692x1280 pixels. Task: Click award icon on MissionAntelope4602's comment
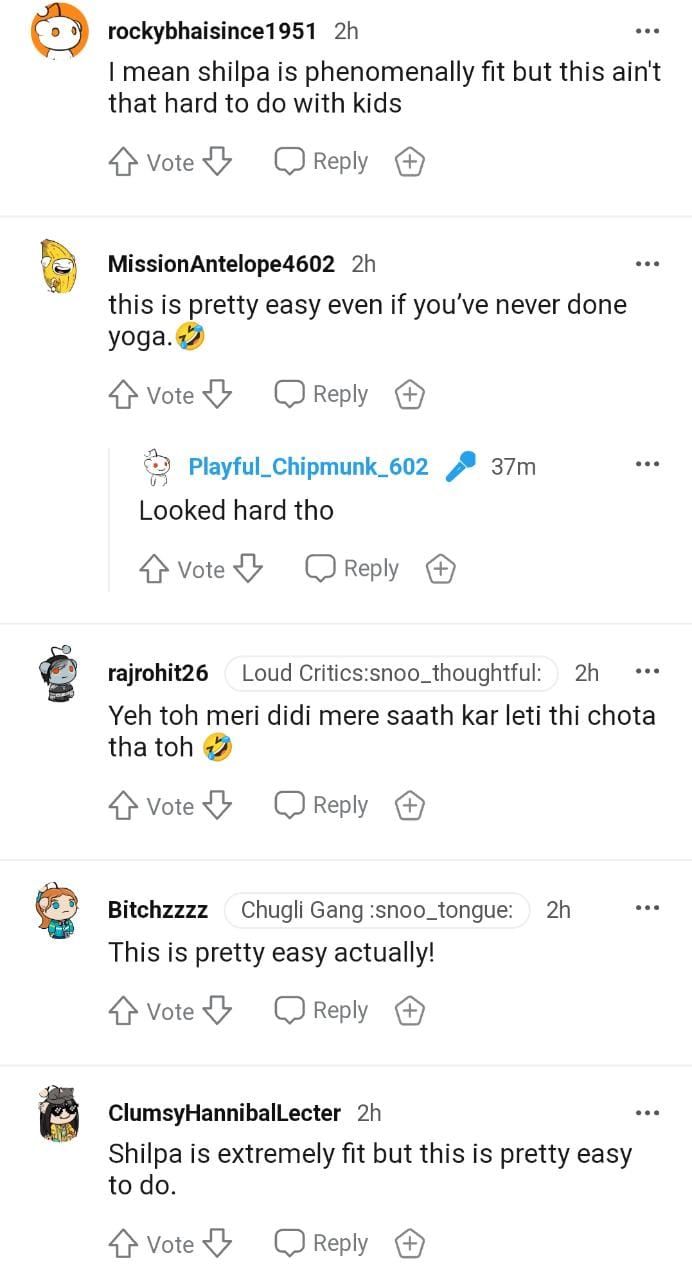tap(409, 395)
